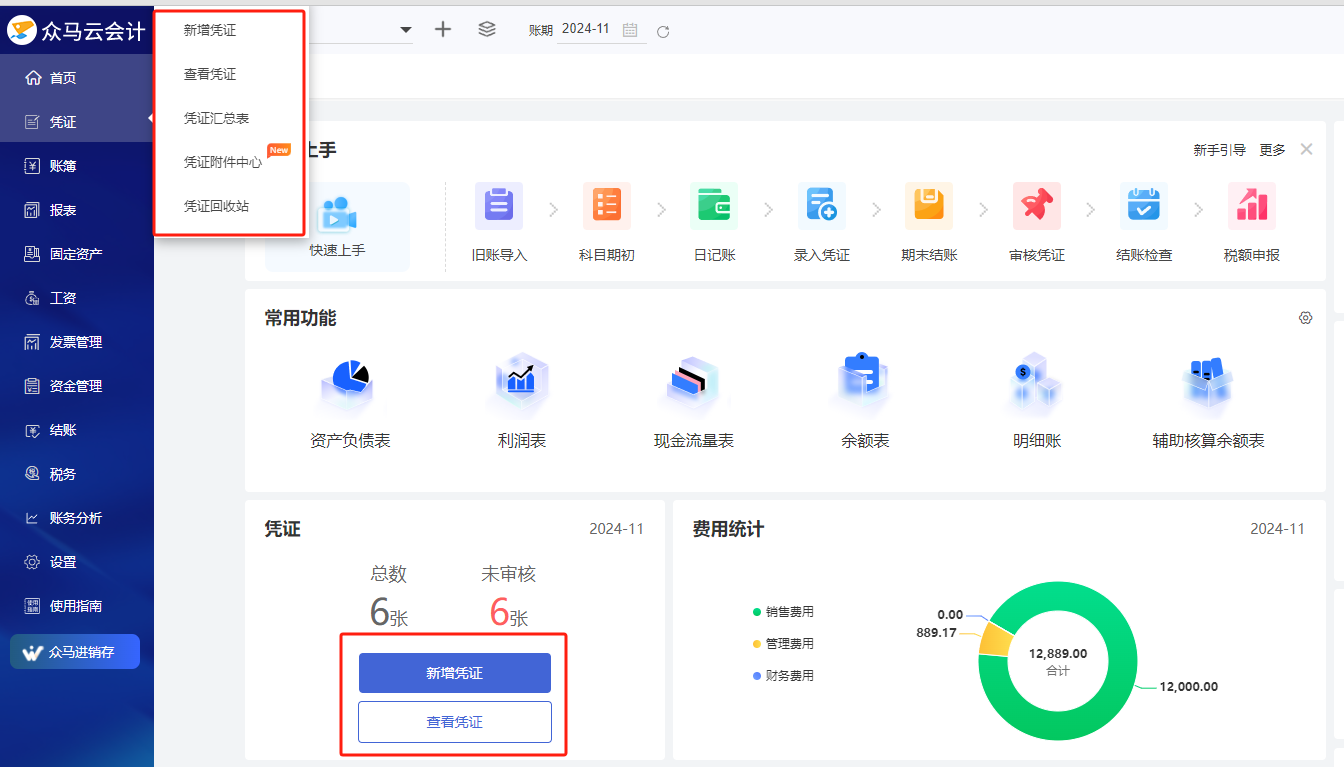Image resolution: width=1344 pixels, height=767 pixels.
Task: Click the 结账检查 step icon
Action: 1144,206
